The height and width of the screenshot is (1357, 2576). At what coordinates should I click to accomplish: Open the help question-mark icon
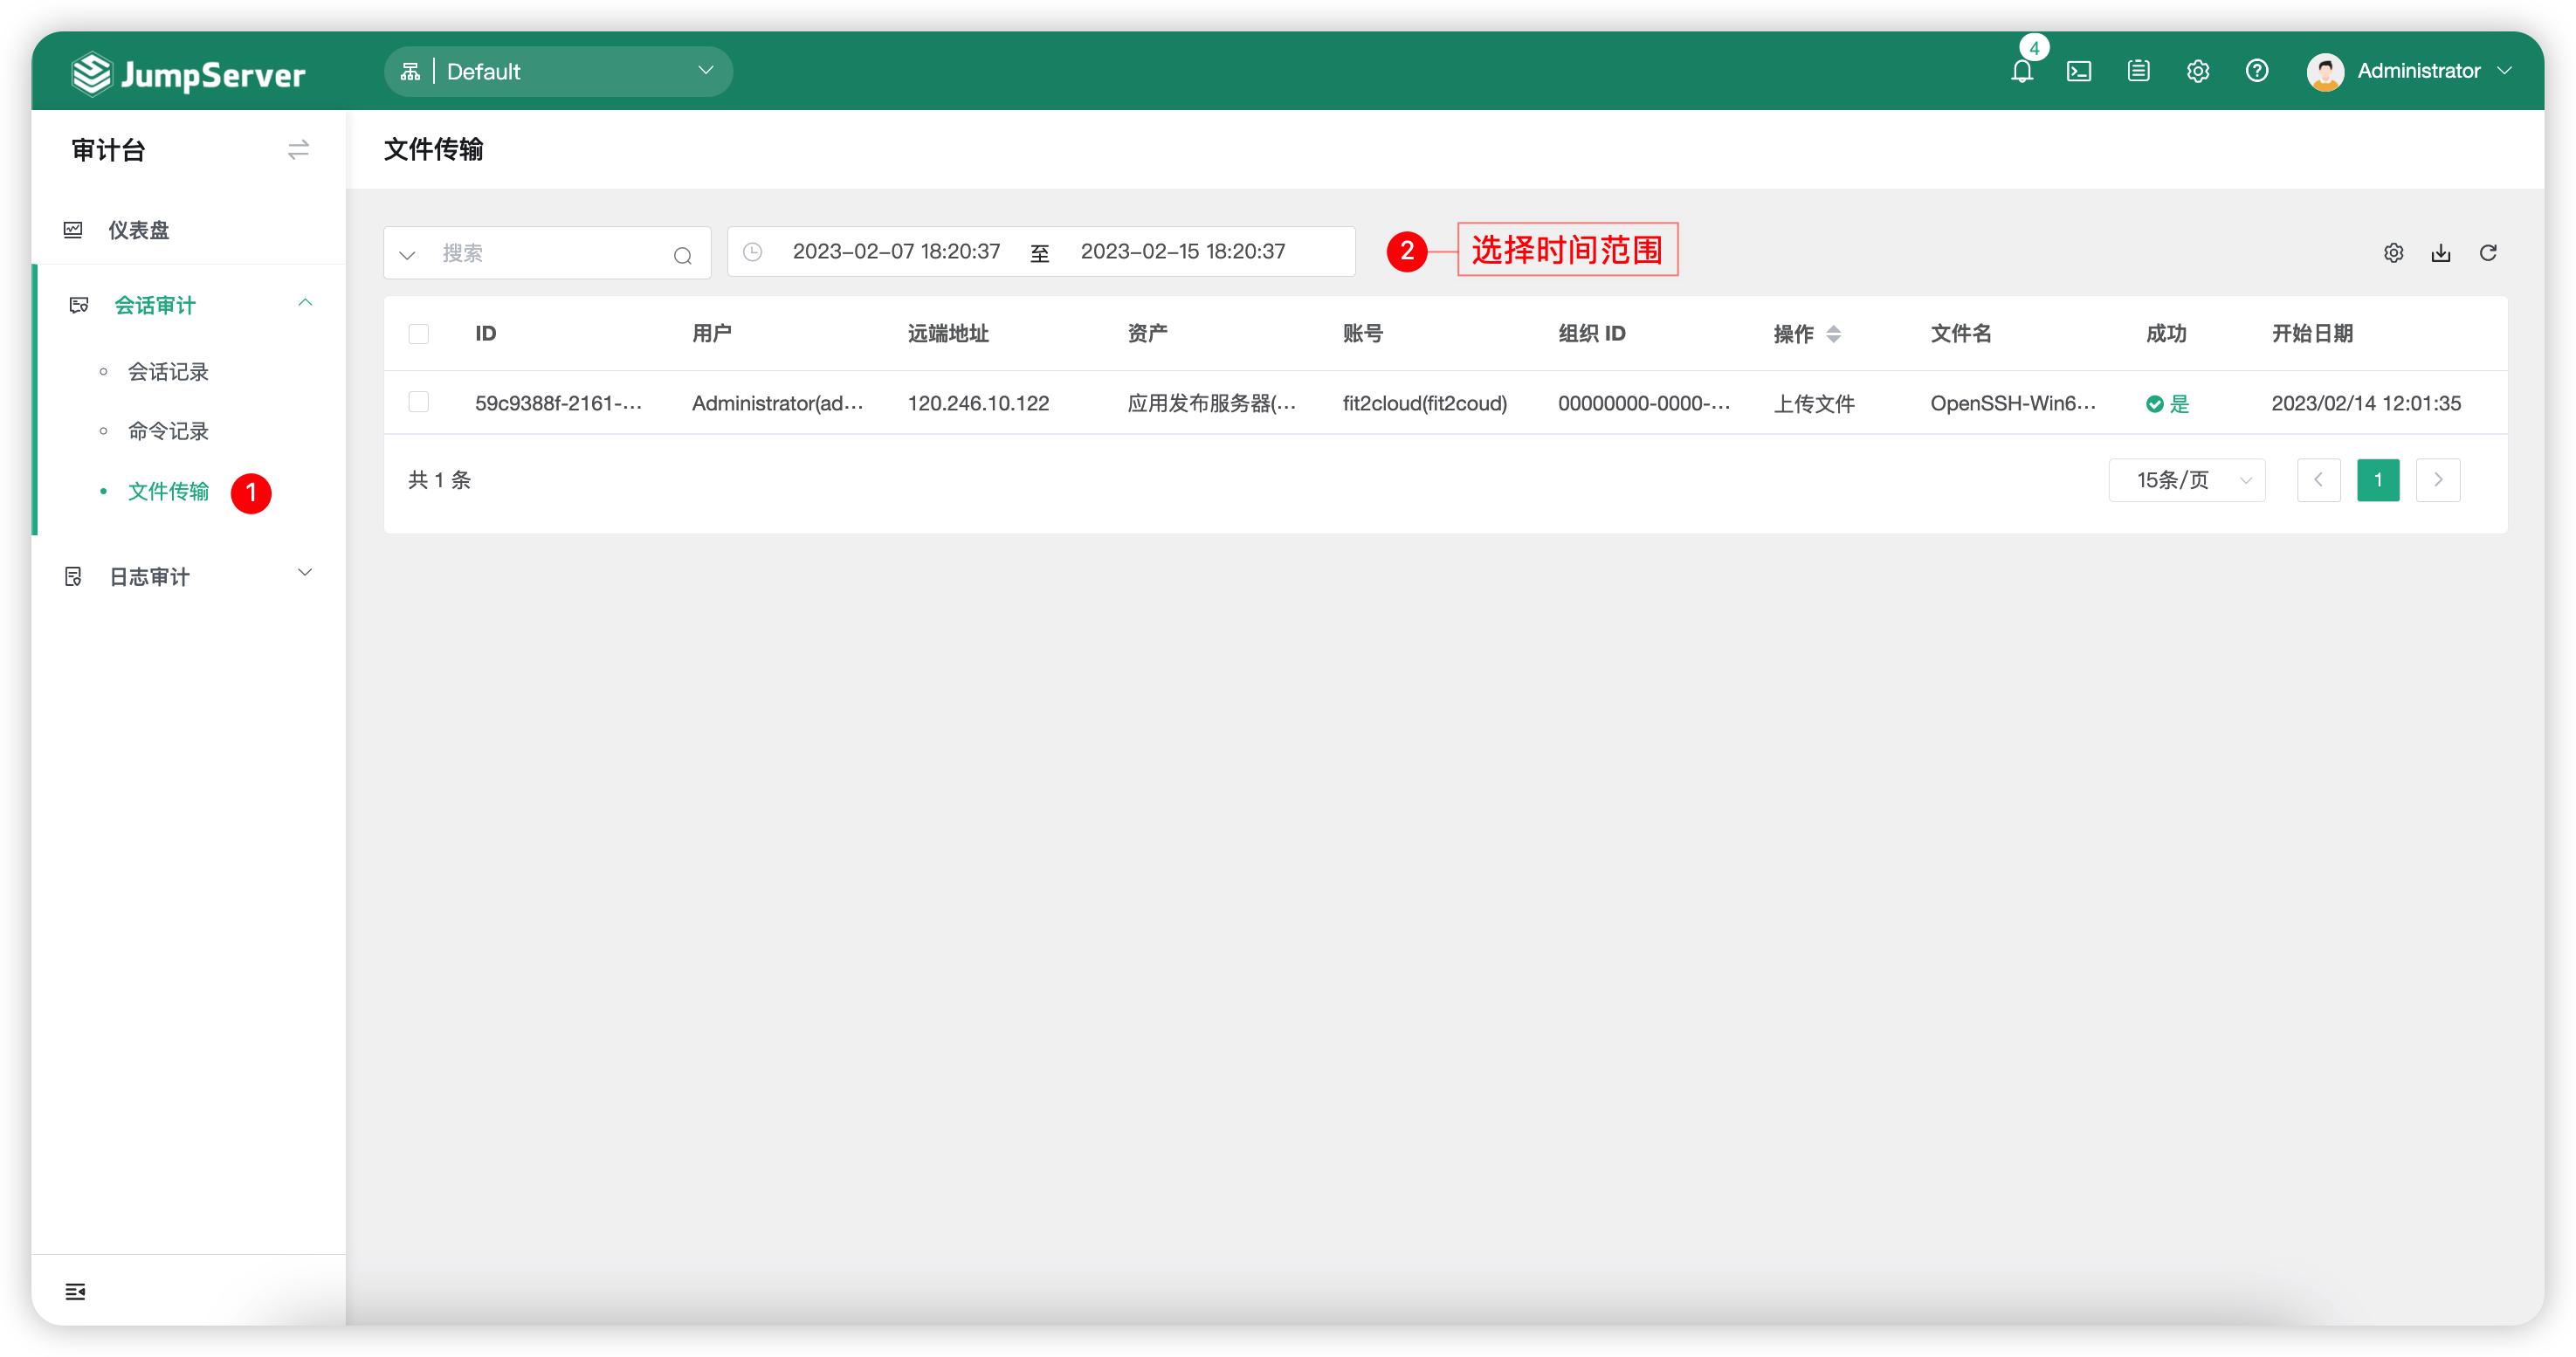pos(2256,71)
